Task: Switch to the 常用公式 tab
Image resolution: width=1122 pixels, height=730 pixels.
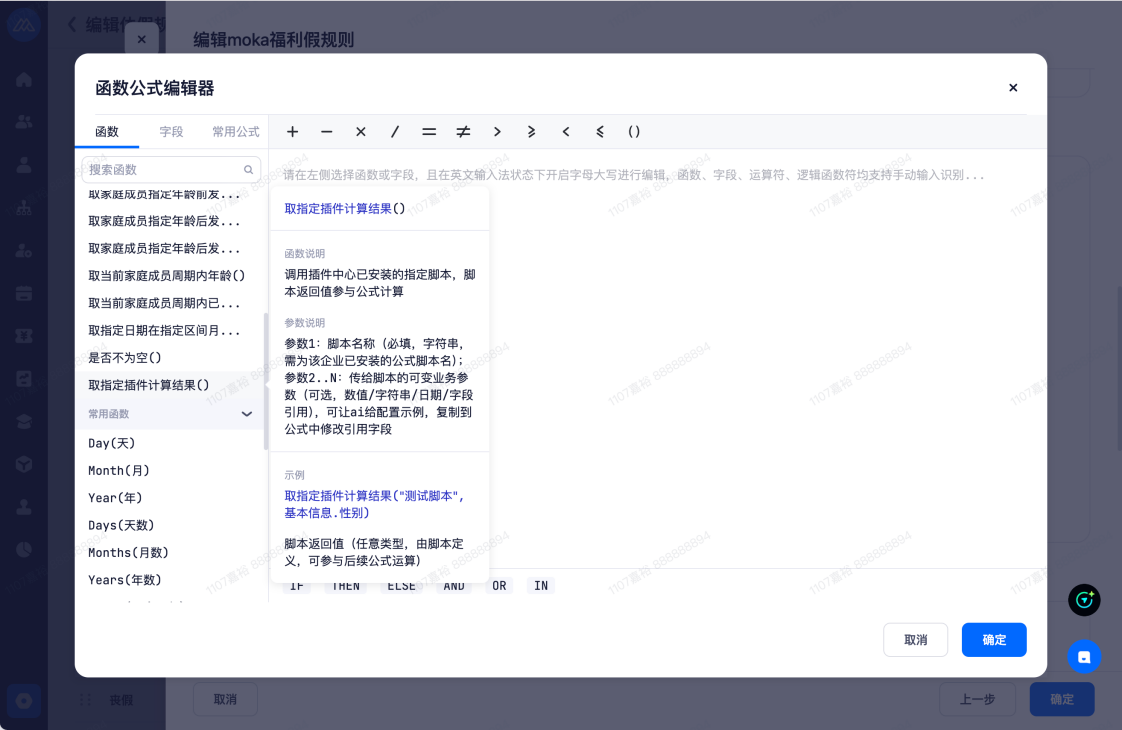Action: [235, 132]
